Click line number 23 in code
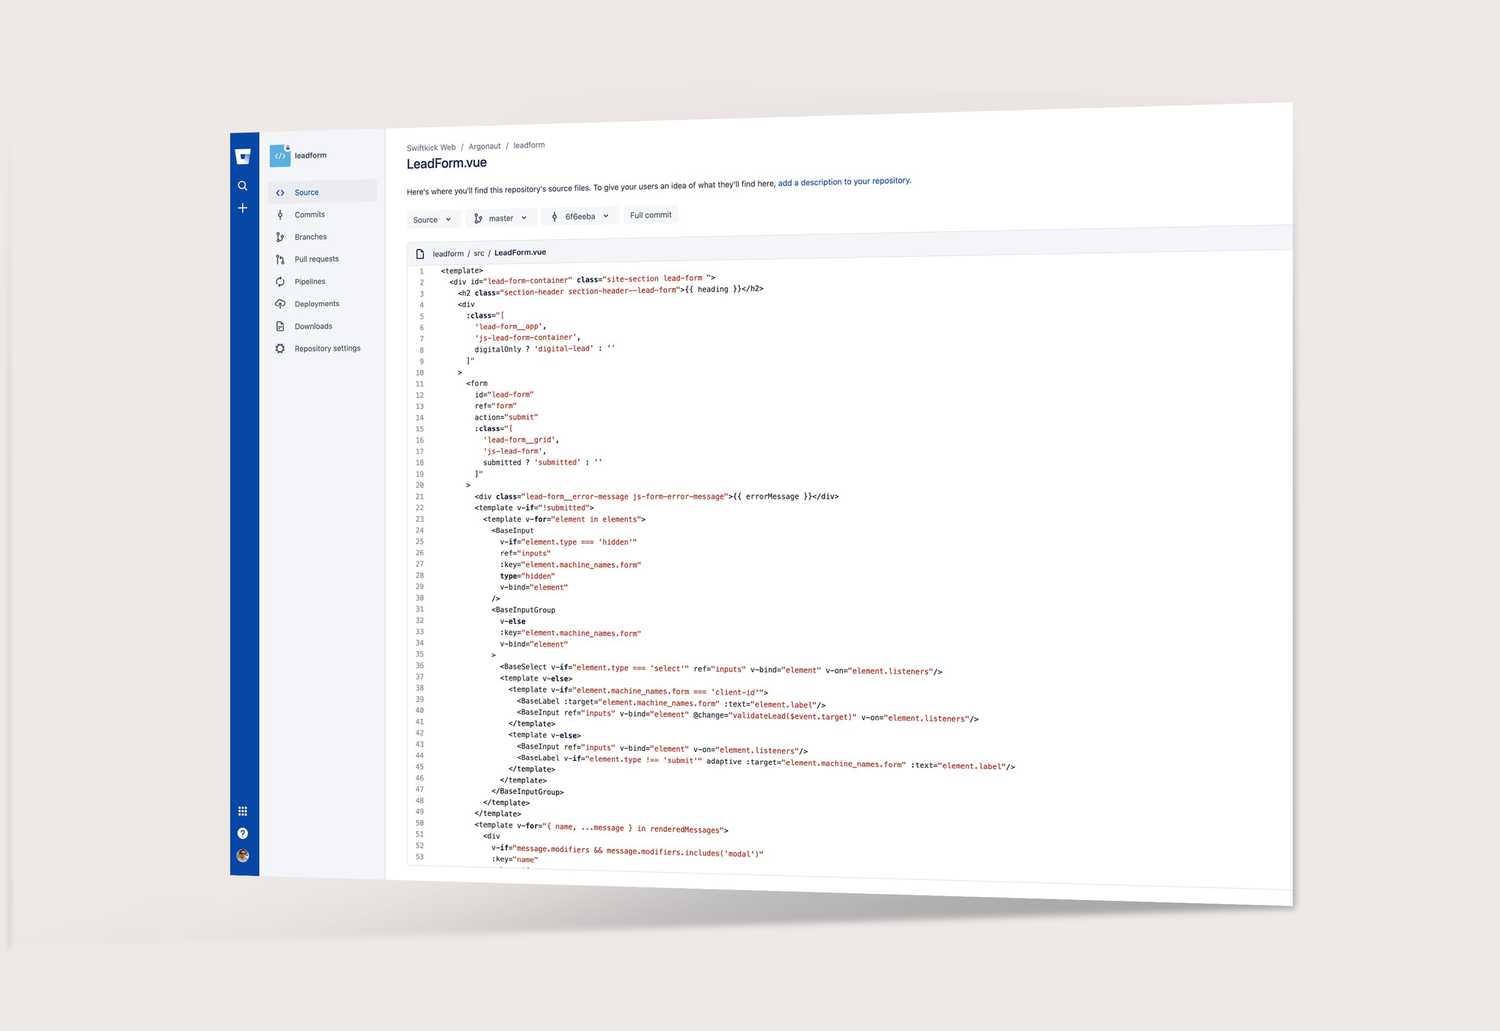 [420, 519]
